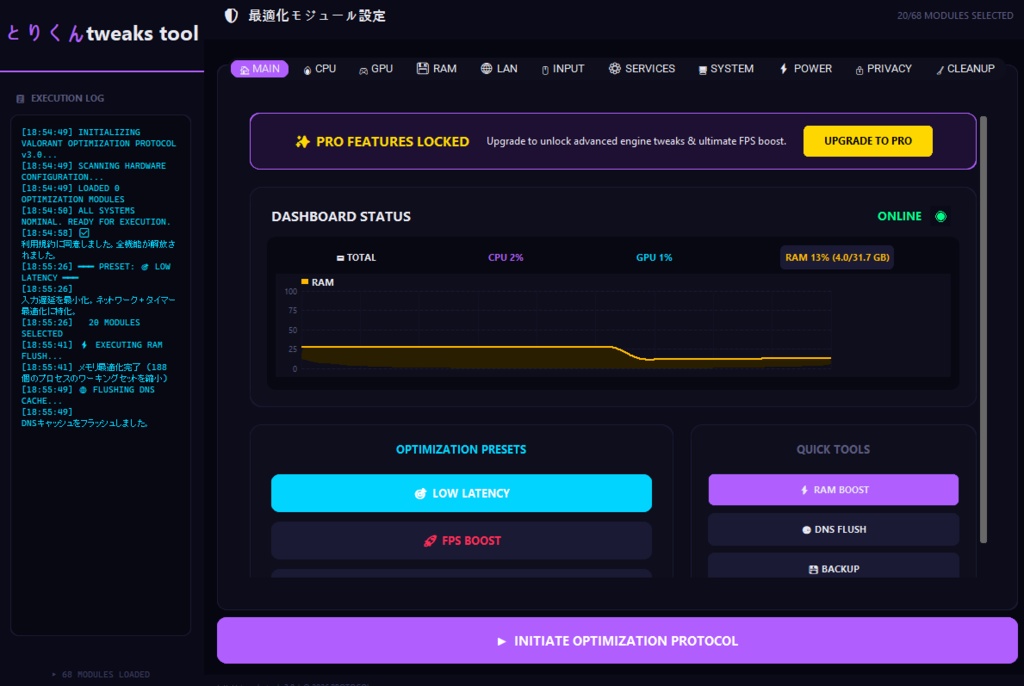
Task: Click the RAM usage line chart
Action: click(566, 331)
